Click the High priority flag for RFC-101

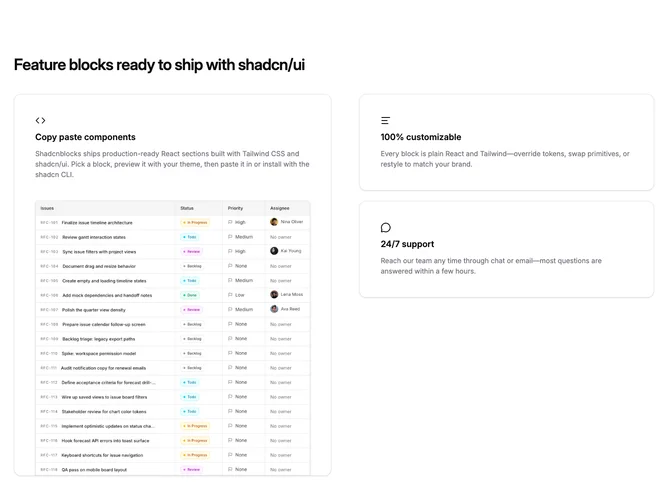[x=230, y=222]
